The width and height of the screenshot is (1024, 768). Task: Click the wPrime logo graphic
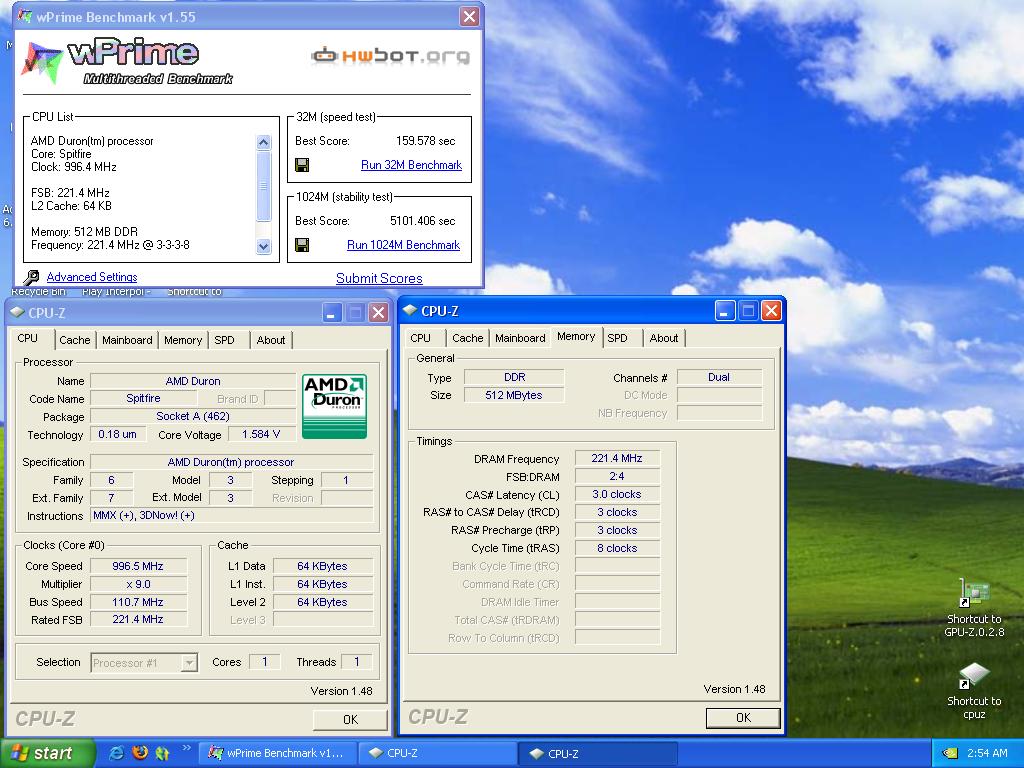click(127, 61)
